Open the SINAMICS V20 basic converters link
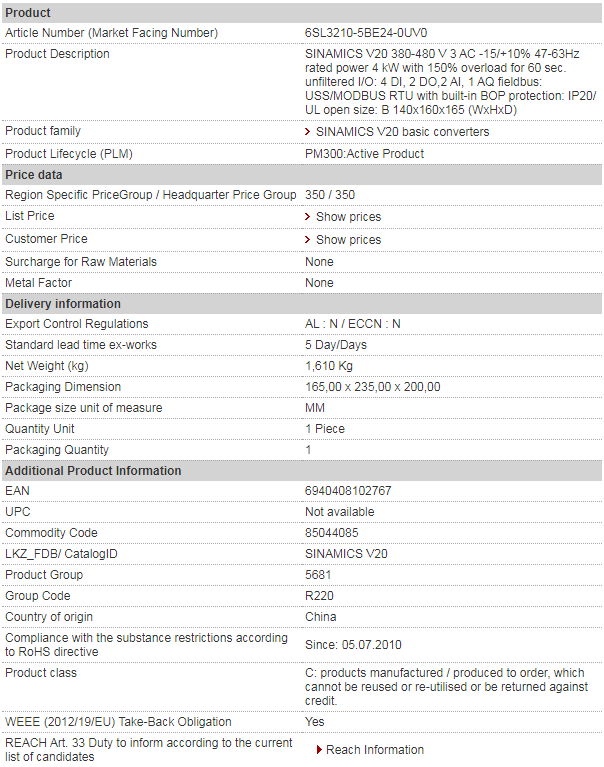 point(402,132)
